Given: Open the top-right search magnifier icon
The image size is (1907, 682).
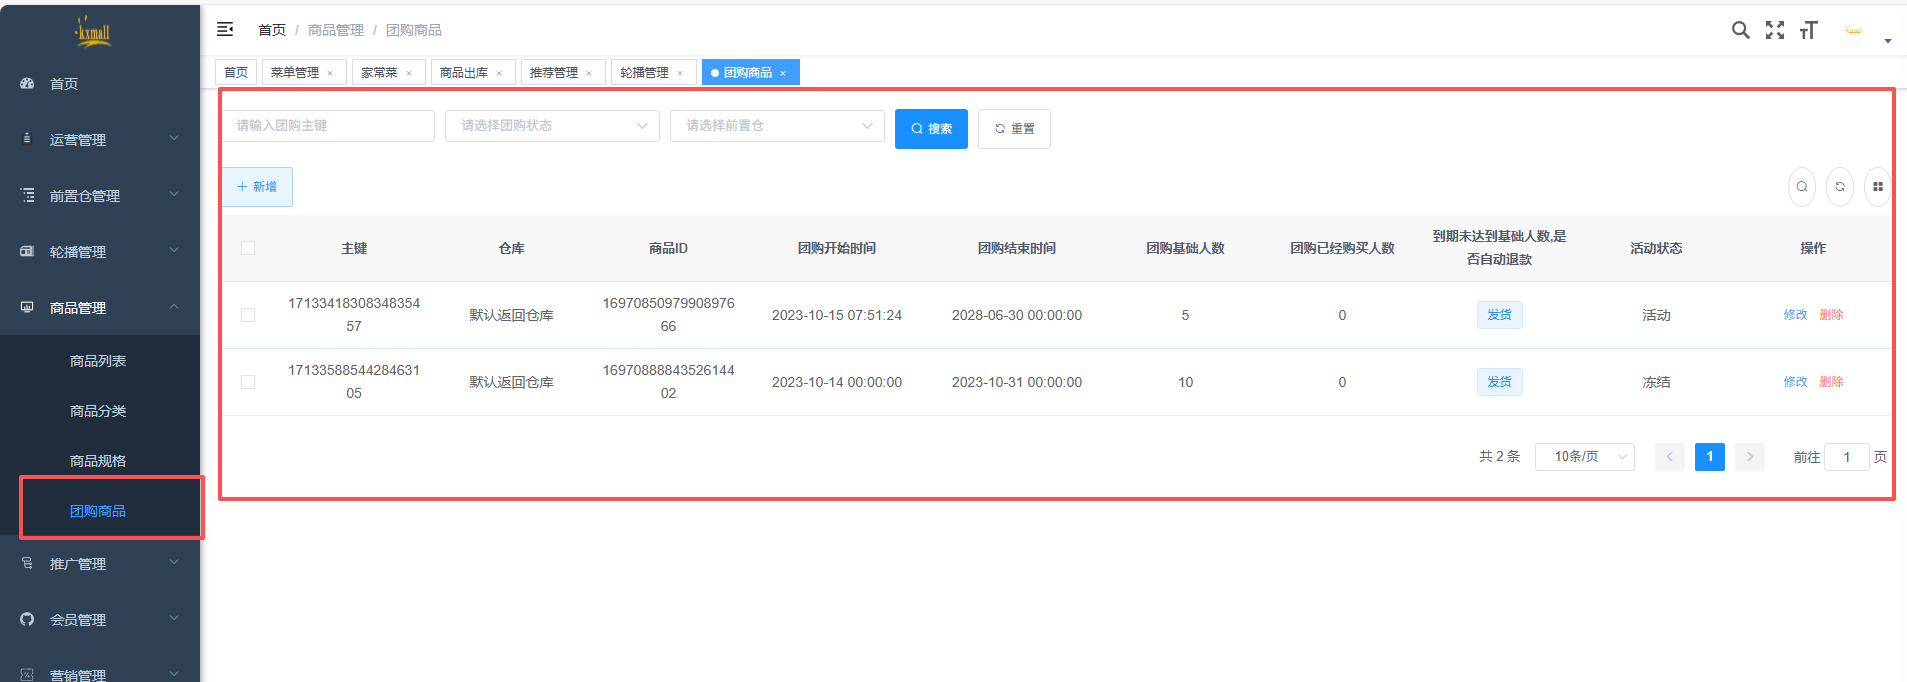Looking at the screenshot, I should (x=1740, y=30).
